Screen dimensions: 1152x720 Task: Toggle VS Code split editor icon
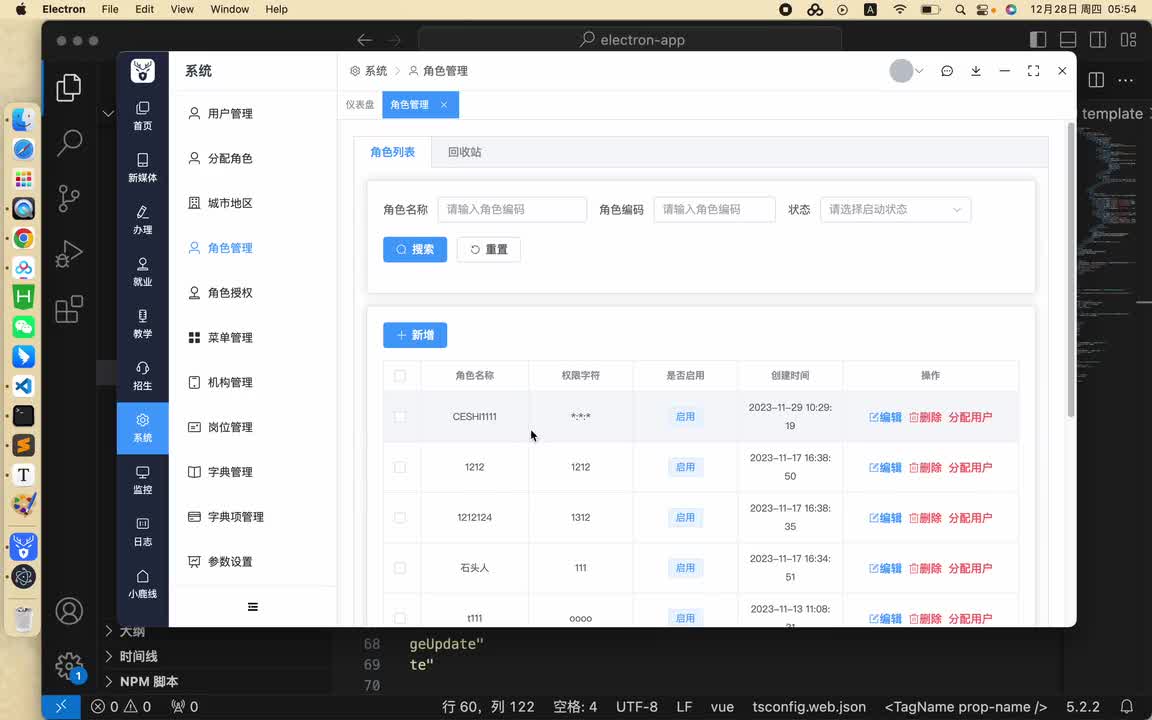pyautogui.click(x=1096, y=80)
